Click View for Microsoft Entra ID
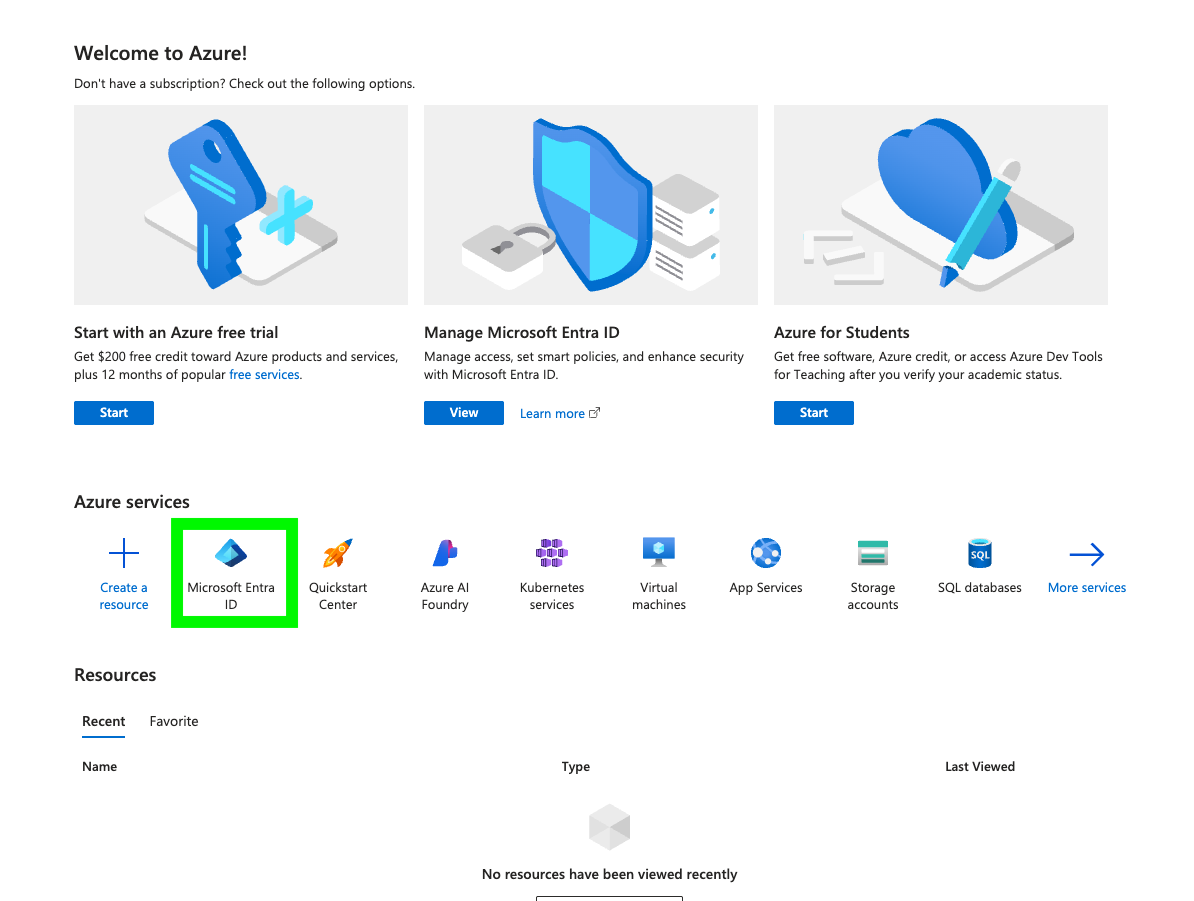Image resolution: width=1194 pixels, height=901 pixels. pos(464,413)
